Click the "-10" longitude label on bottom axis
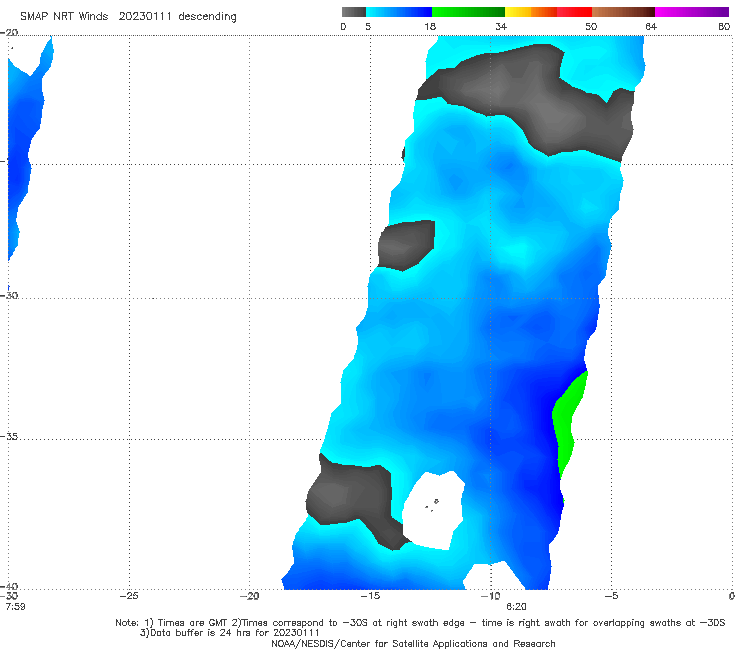This screenshot has height=650, width=740. (x=490, y=596)
